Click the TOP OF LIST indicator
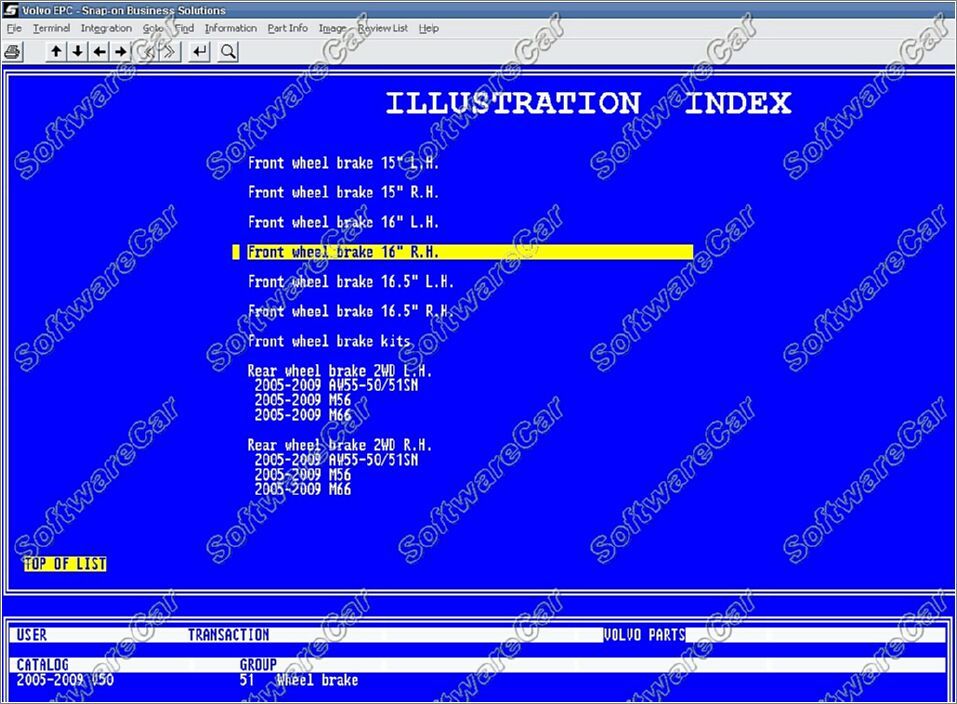The height and width of the screenshot is (704, 957). click(64, 564)
